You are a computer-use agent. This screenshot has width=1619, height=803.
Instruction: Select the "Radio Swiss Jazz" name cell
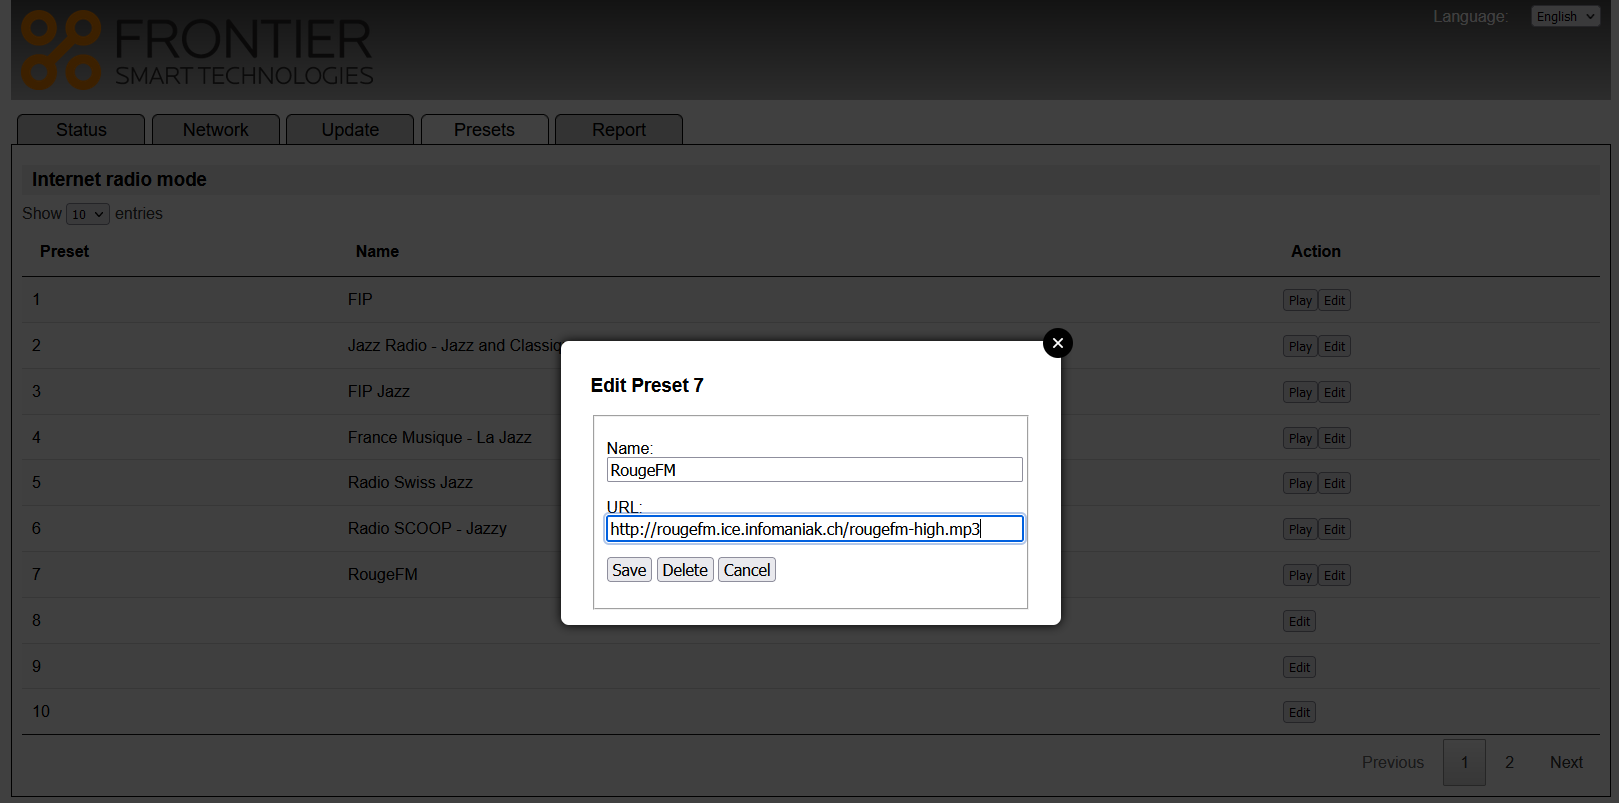point(410,483)
